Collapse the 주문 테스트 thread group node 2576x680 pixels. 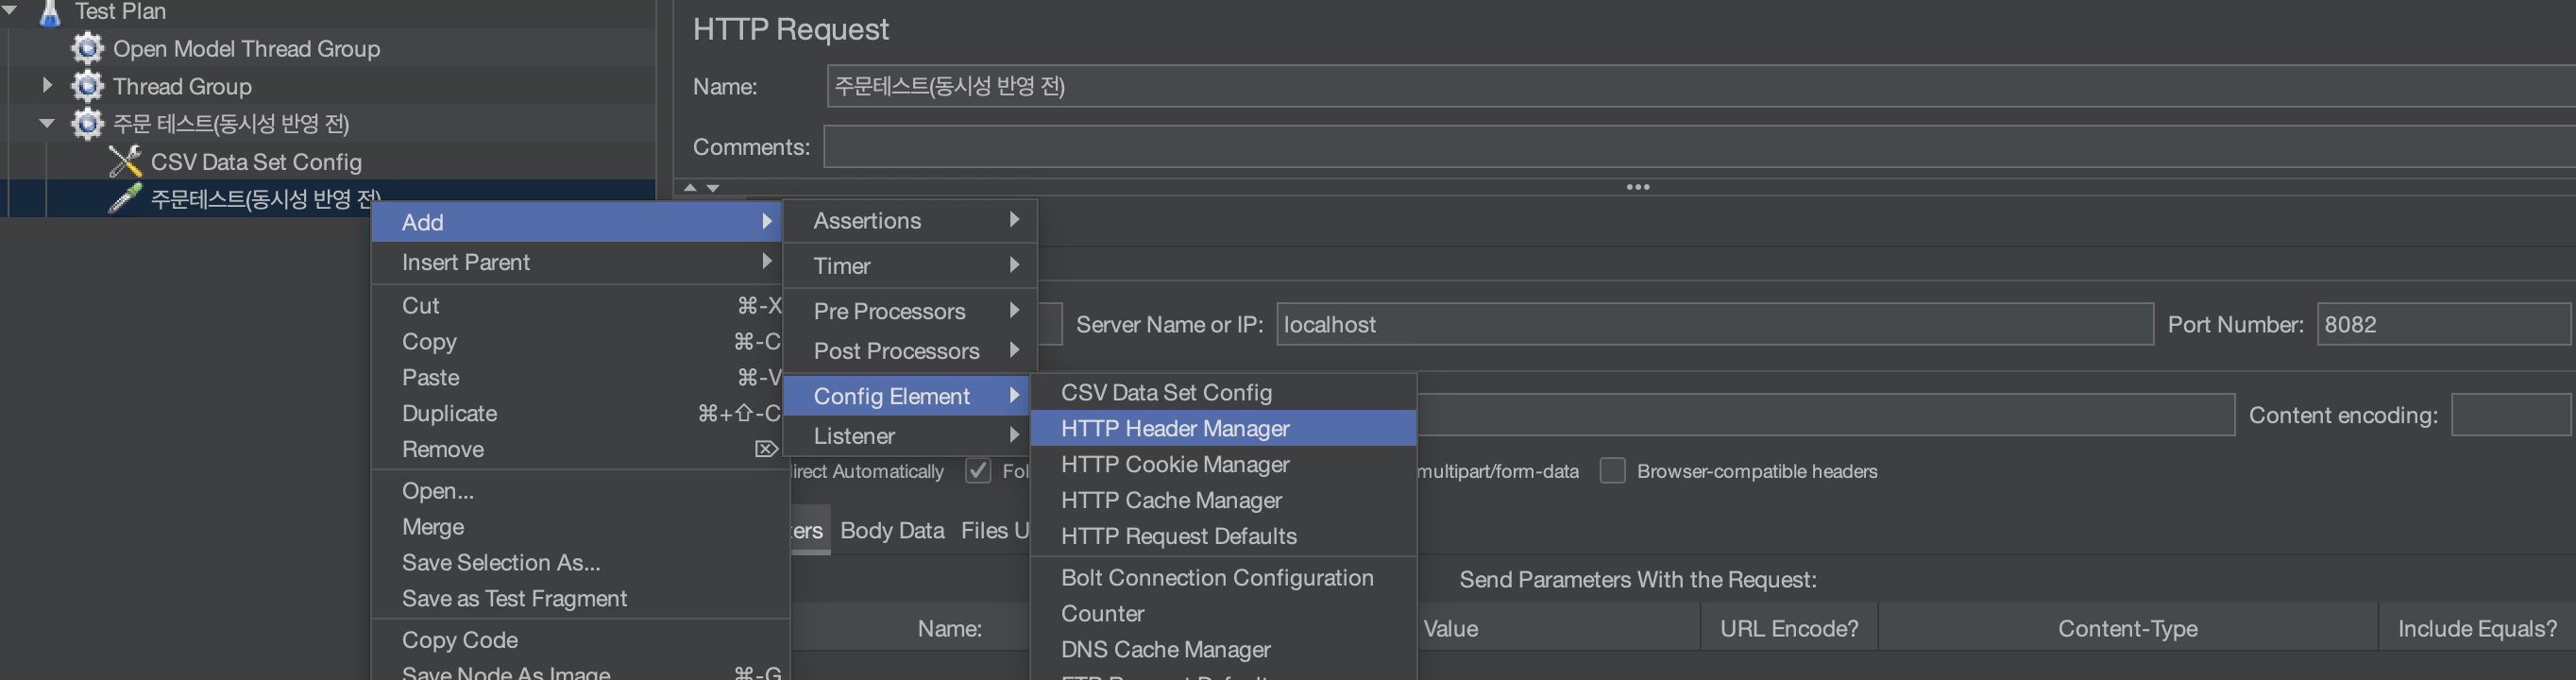click(47, 124)
